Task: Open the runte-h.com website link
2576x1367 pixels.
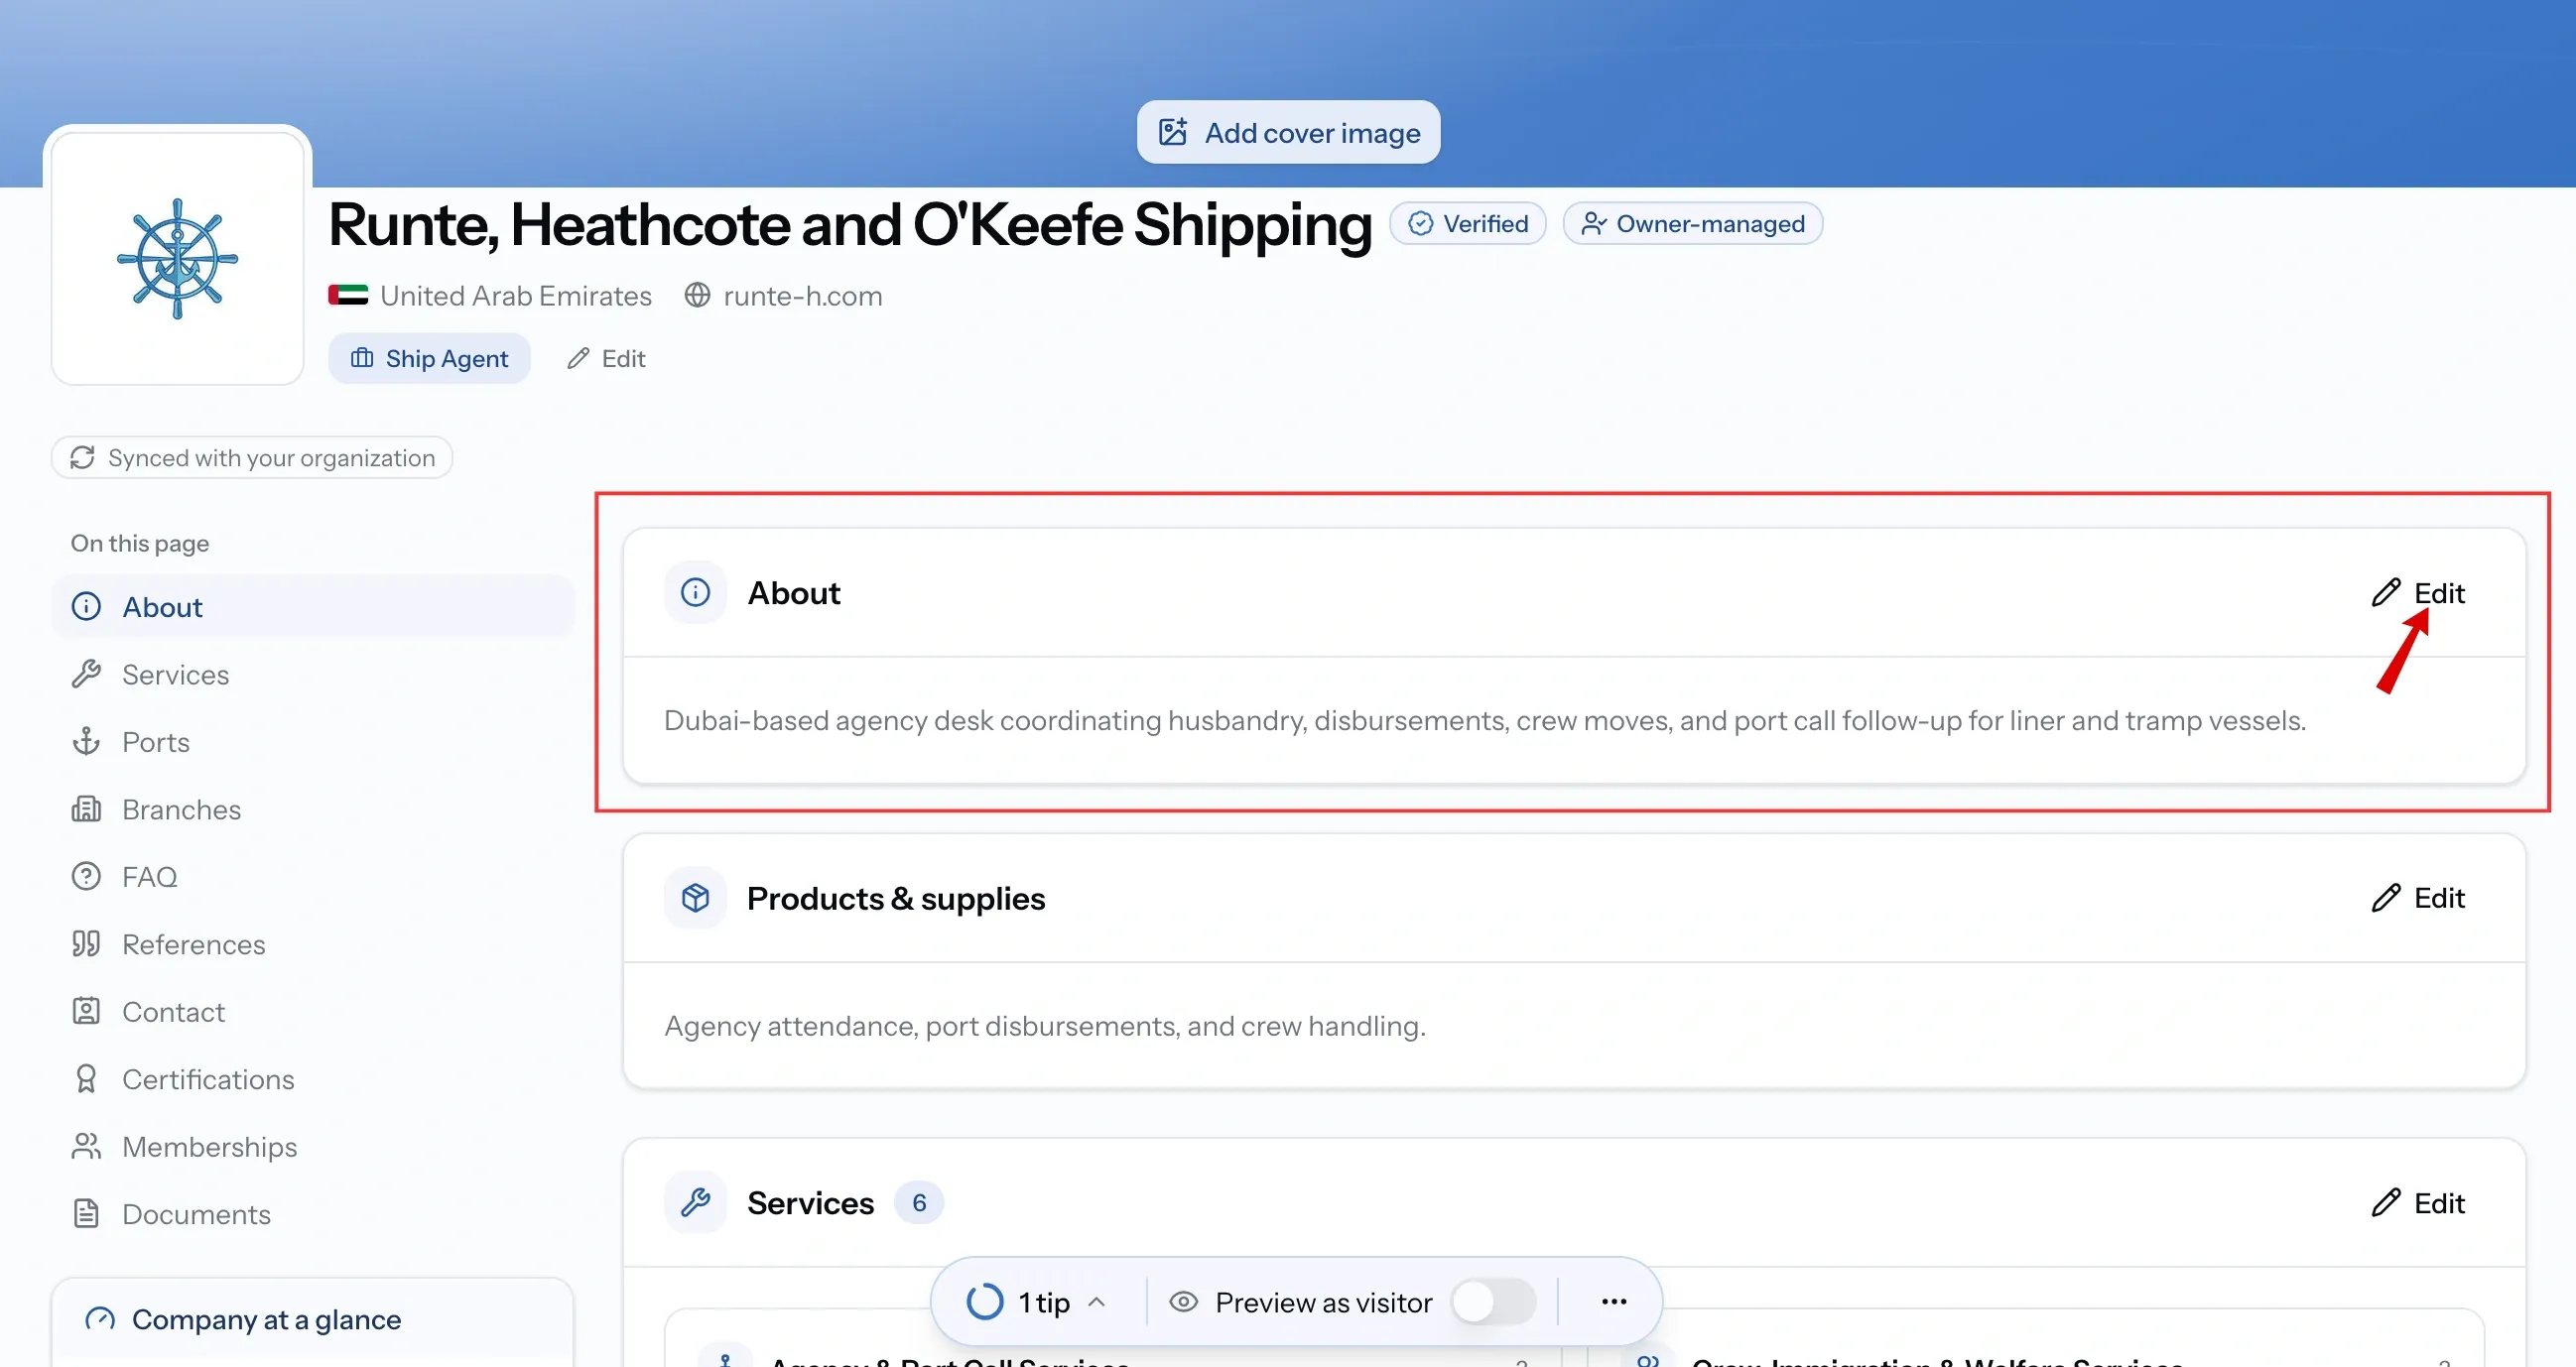Action: (x=802, y=296)
